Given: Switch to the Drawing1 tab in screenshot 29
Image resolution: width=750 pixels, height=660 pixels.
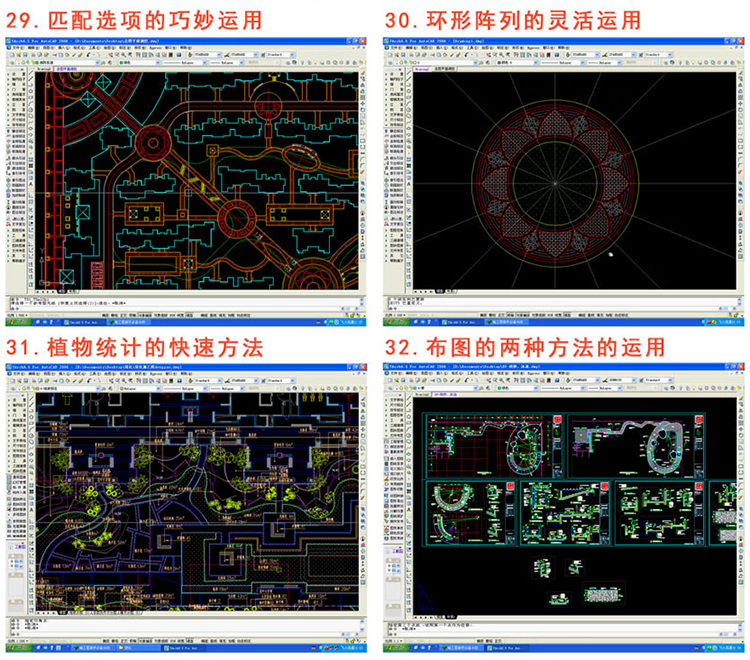Looking at the screenshot, I should (x=44, y=69).
